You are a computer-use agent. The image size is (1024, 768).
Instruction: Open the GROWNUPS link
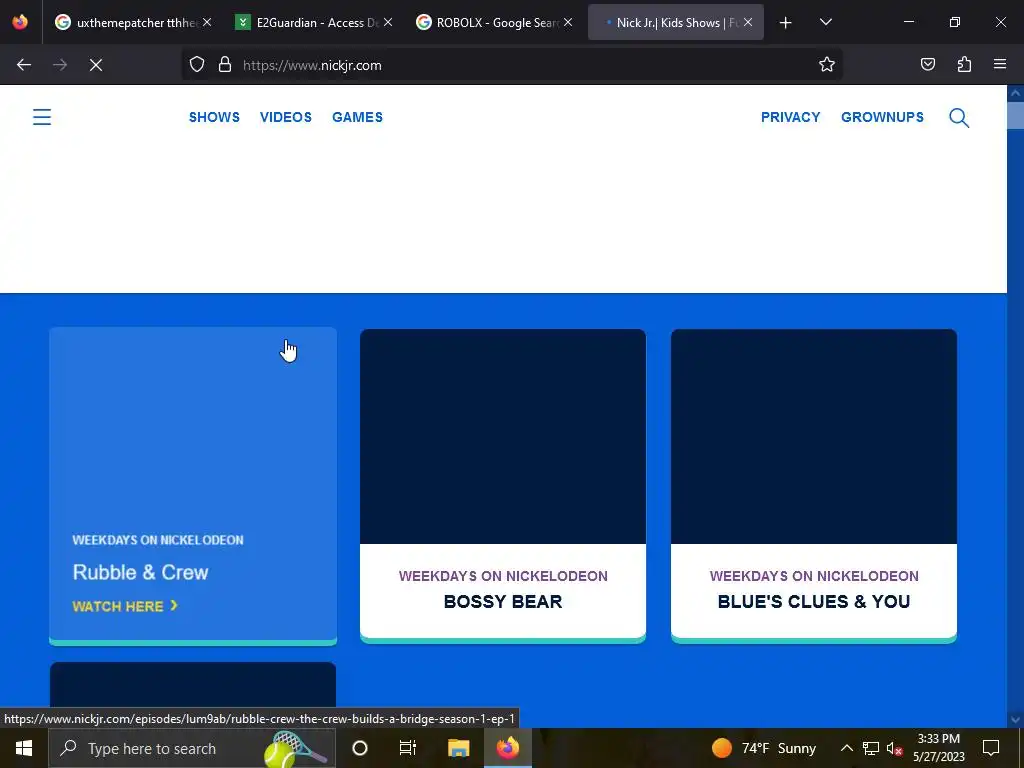click(882, 118)
